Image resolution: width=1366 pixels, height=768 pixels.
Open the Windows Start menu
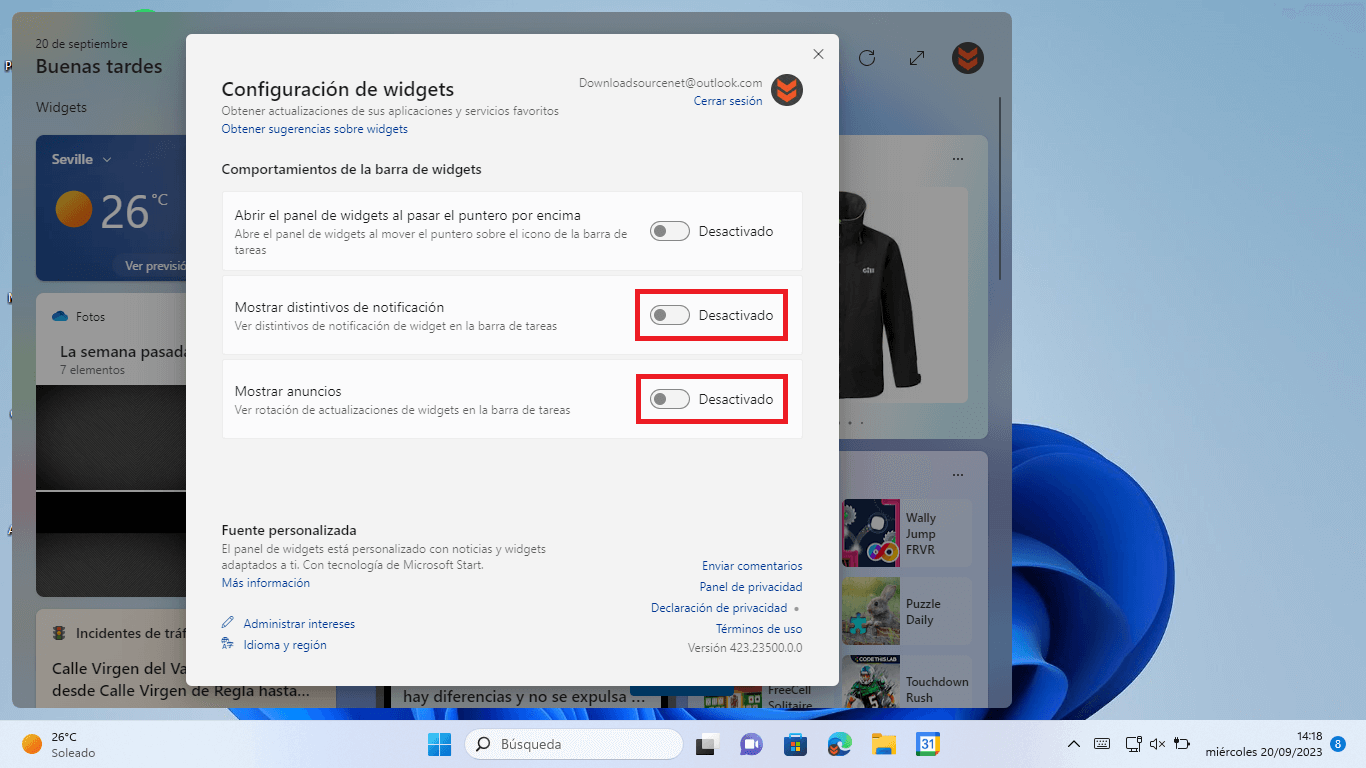(439, 744)
